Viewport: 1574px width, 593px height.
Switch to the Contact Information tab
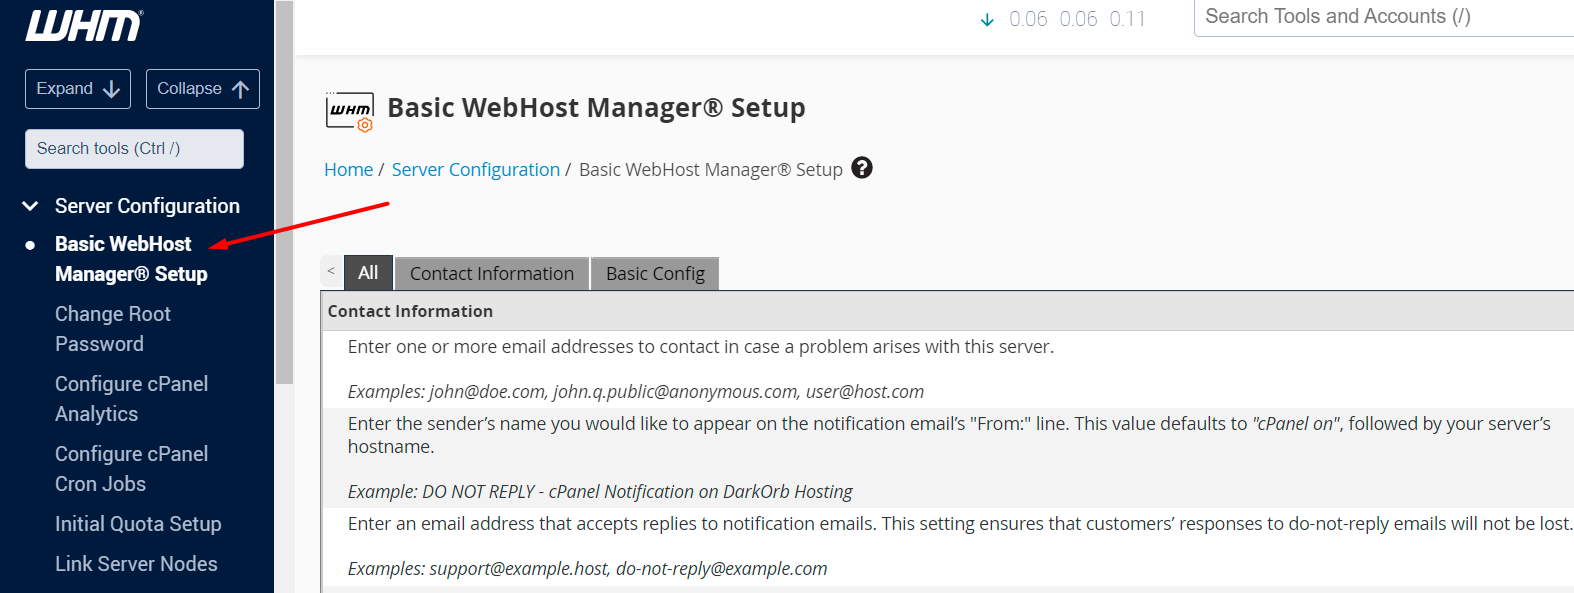[x=492, y=273]
